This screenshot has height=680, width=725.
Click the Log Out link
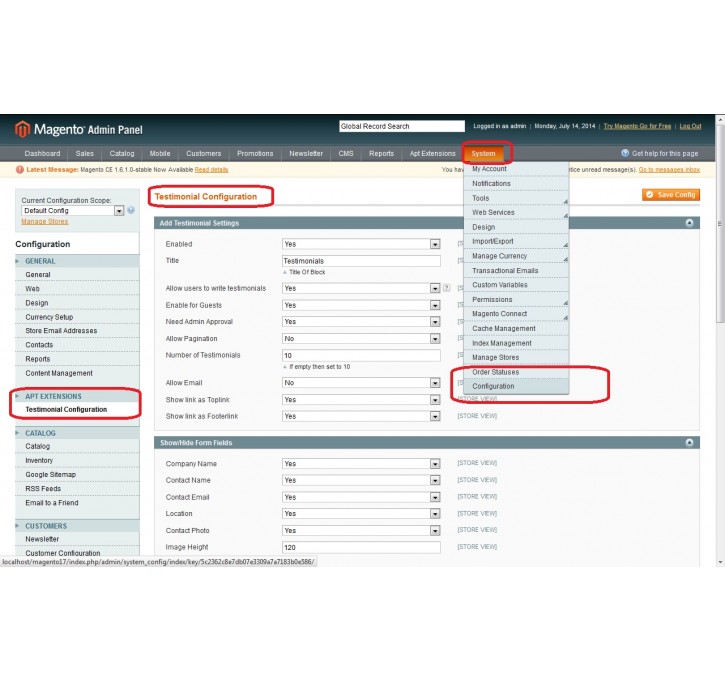pos(690,126)
